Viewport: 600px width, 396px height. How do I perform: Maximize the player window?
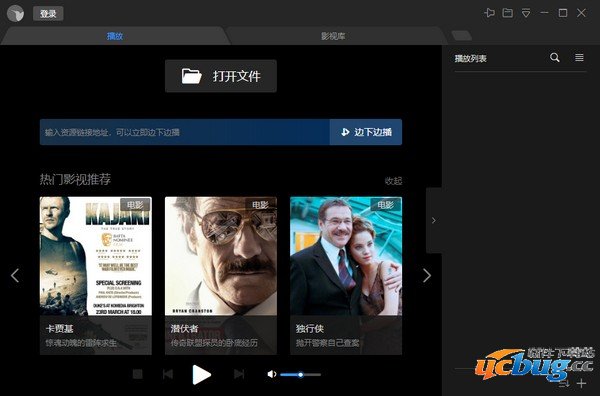coord(563,13)
